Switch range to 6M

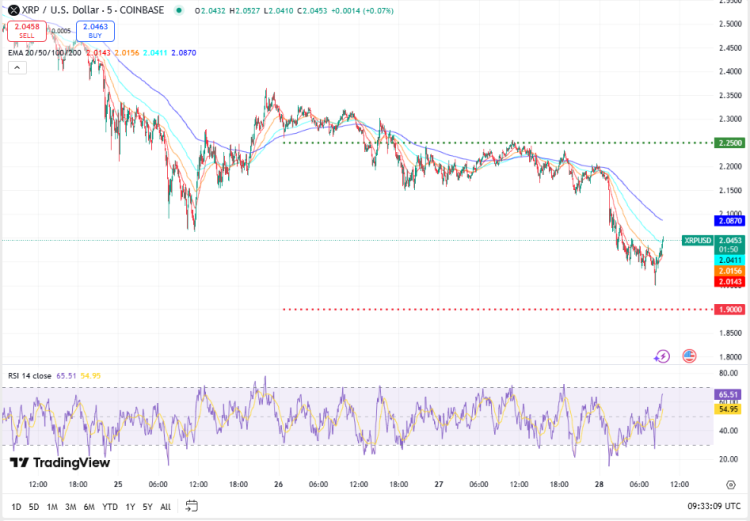(x=89, y=507)
